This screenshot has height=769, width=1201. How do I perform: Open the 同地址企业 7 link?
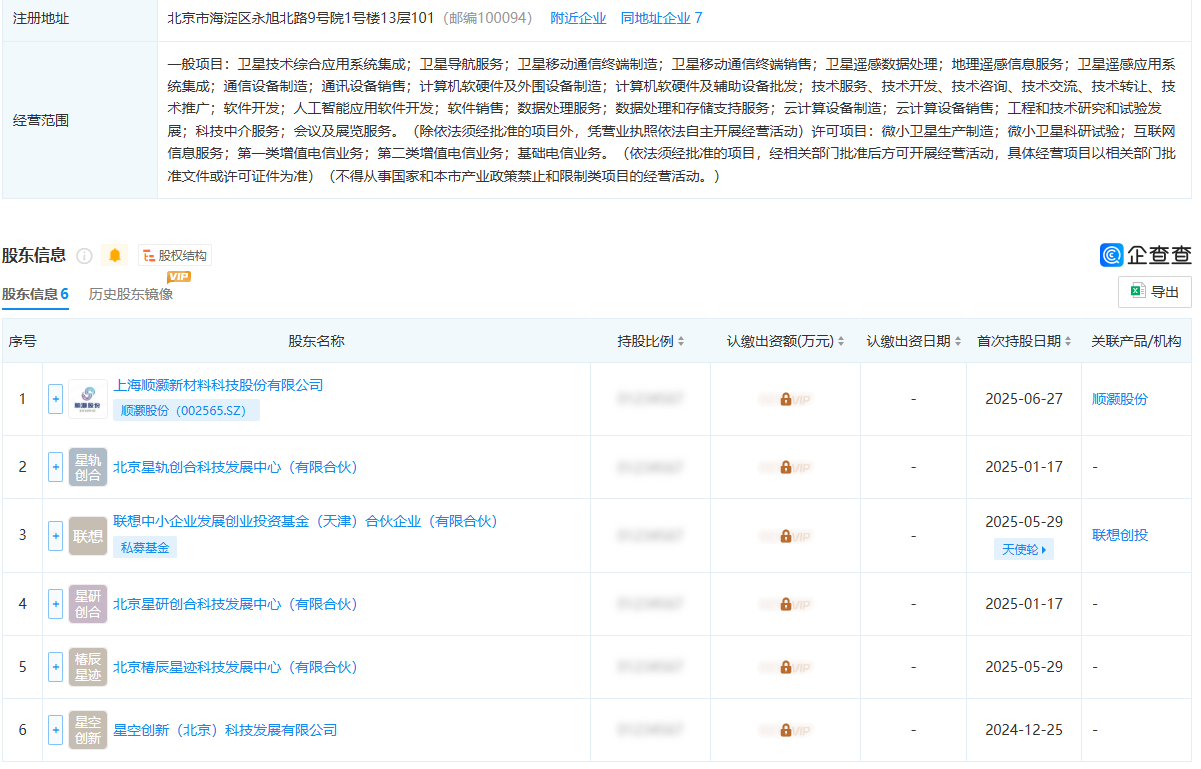point(661,18)
